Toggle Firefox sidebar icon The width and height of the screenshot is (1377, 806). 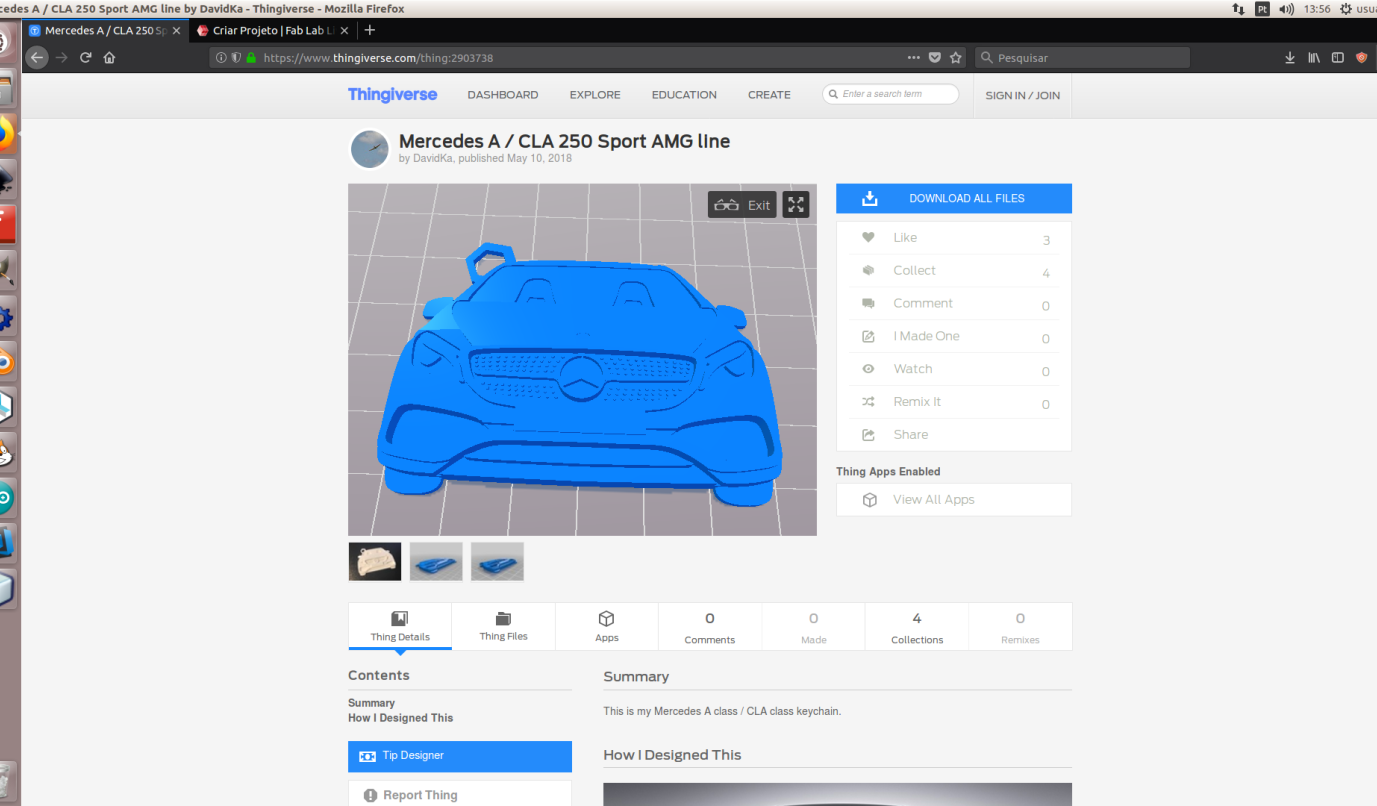[x=1338, y=58]
